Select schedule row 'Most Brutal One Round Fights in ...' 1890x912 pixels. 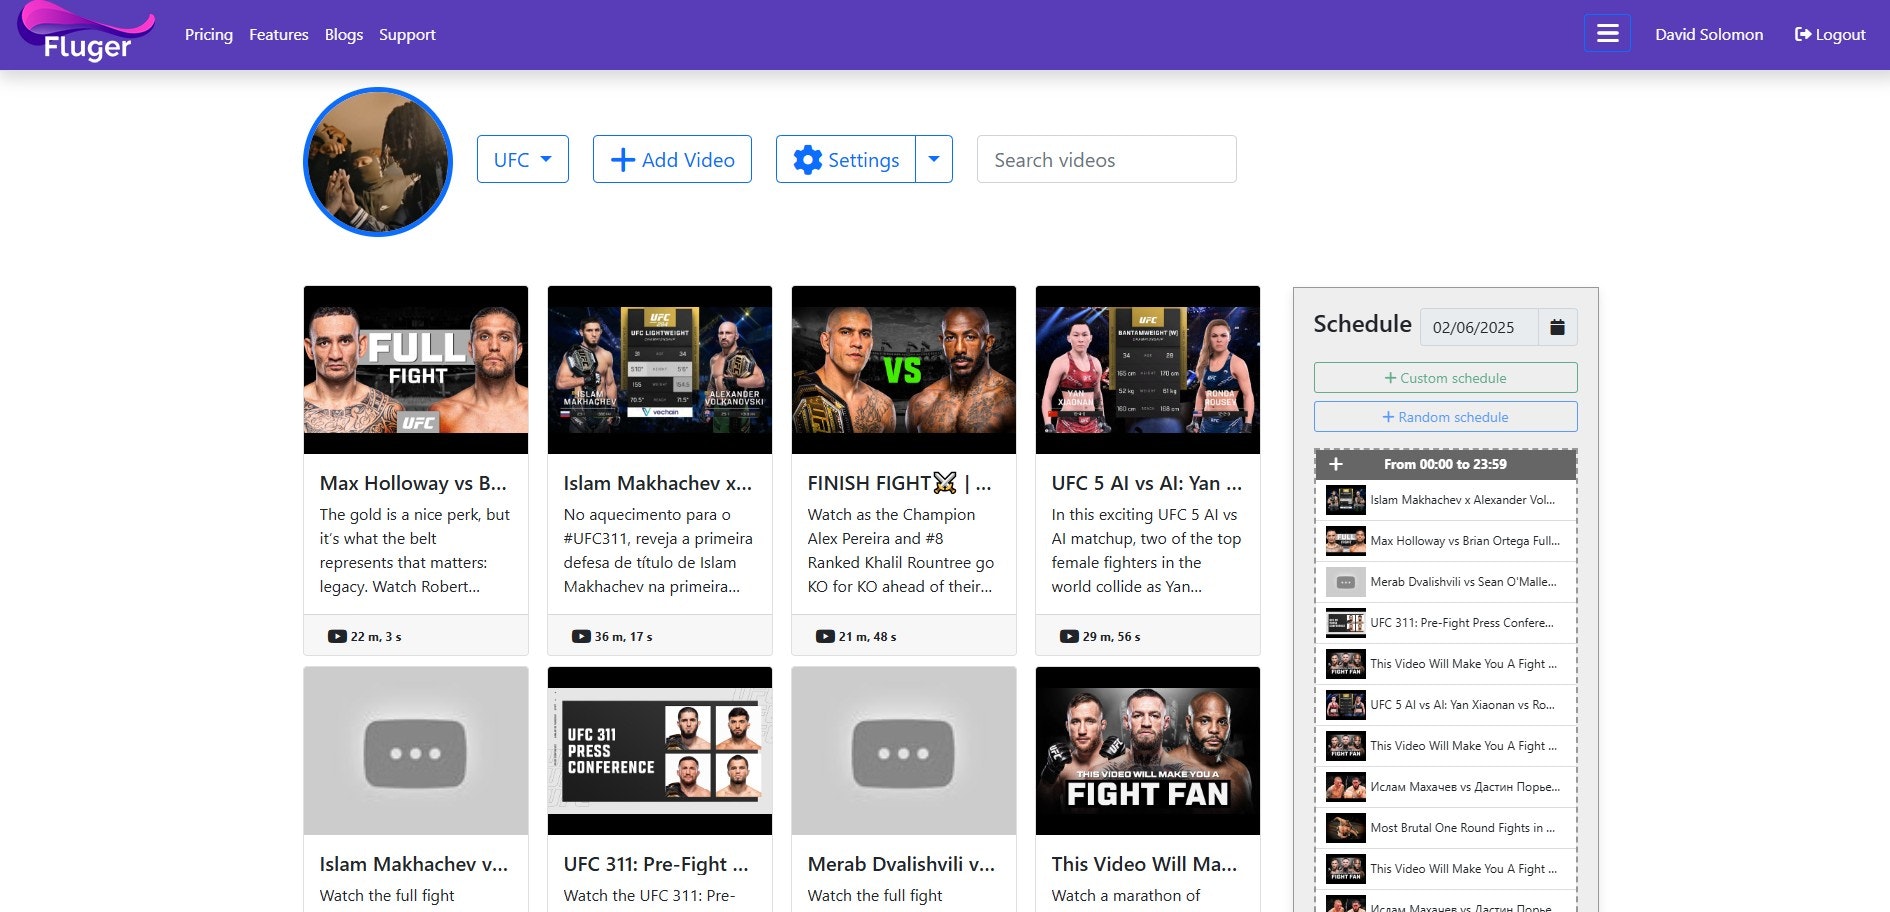tap(1446, 828)
